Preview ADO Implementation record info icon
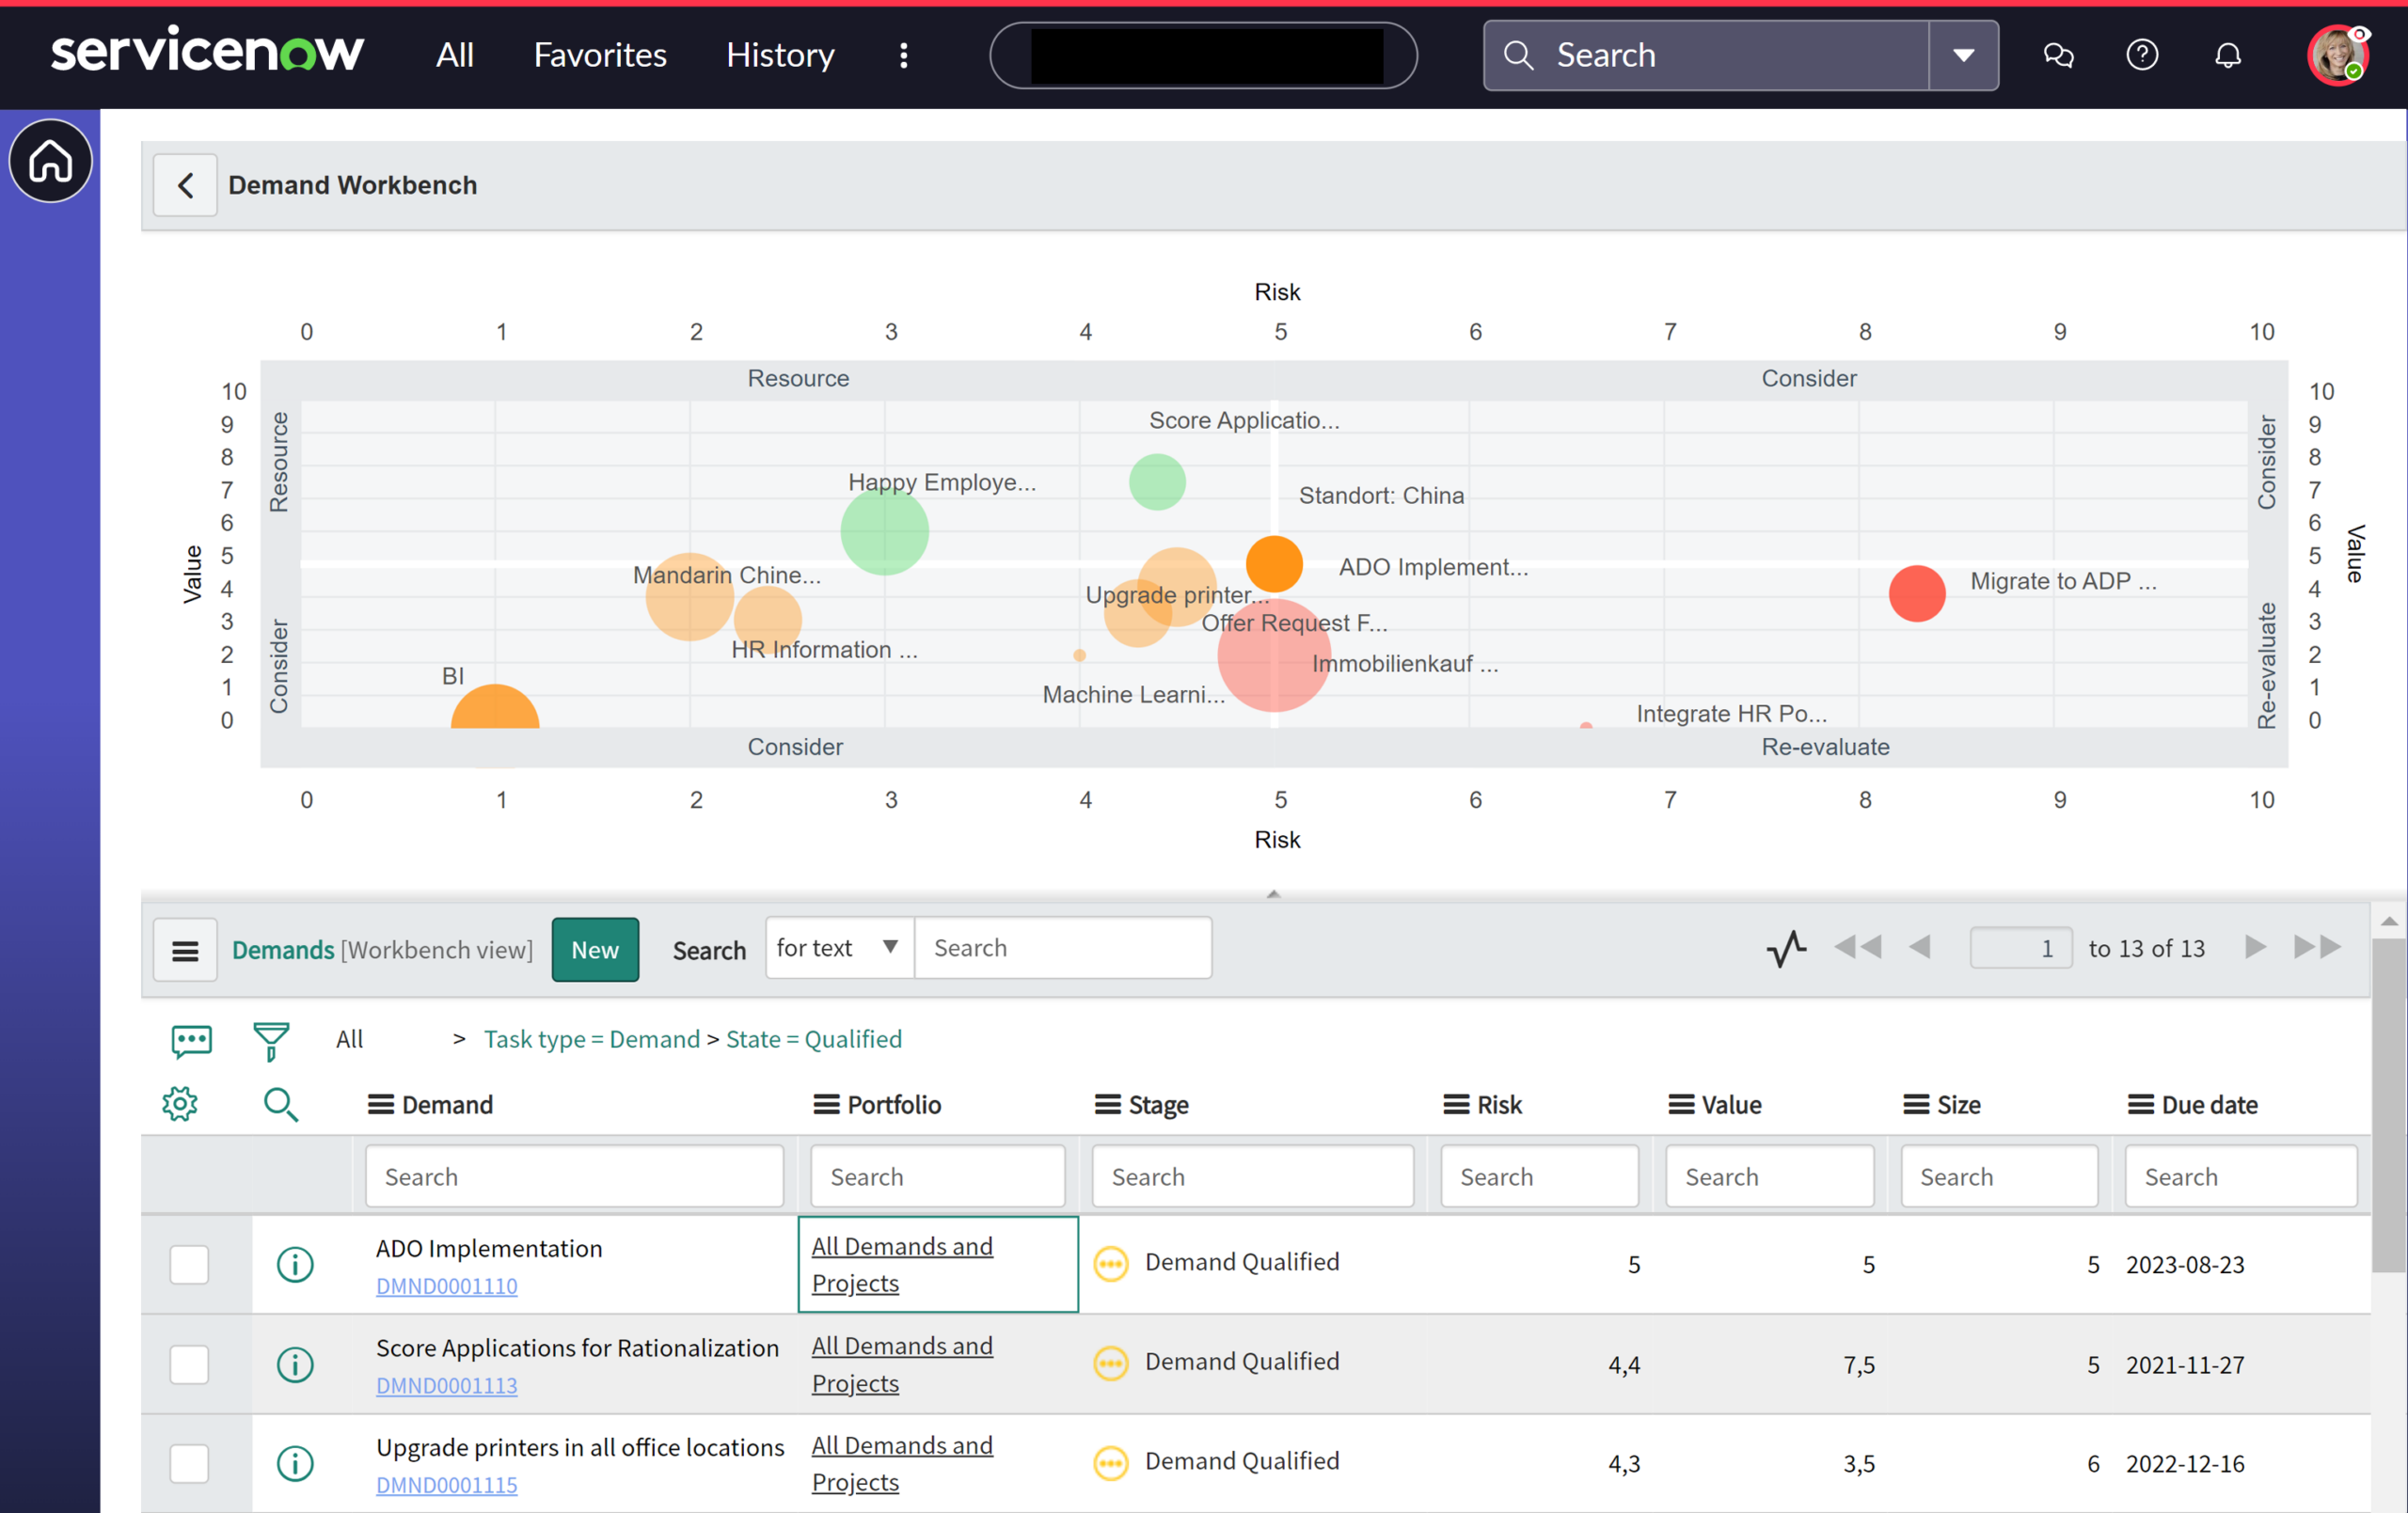The width and height of the screenshot is (2408, 1513). point(295,1265)
